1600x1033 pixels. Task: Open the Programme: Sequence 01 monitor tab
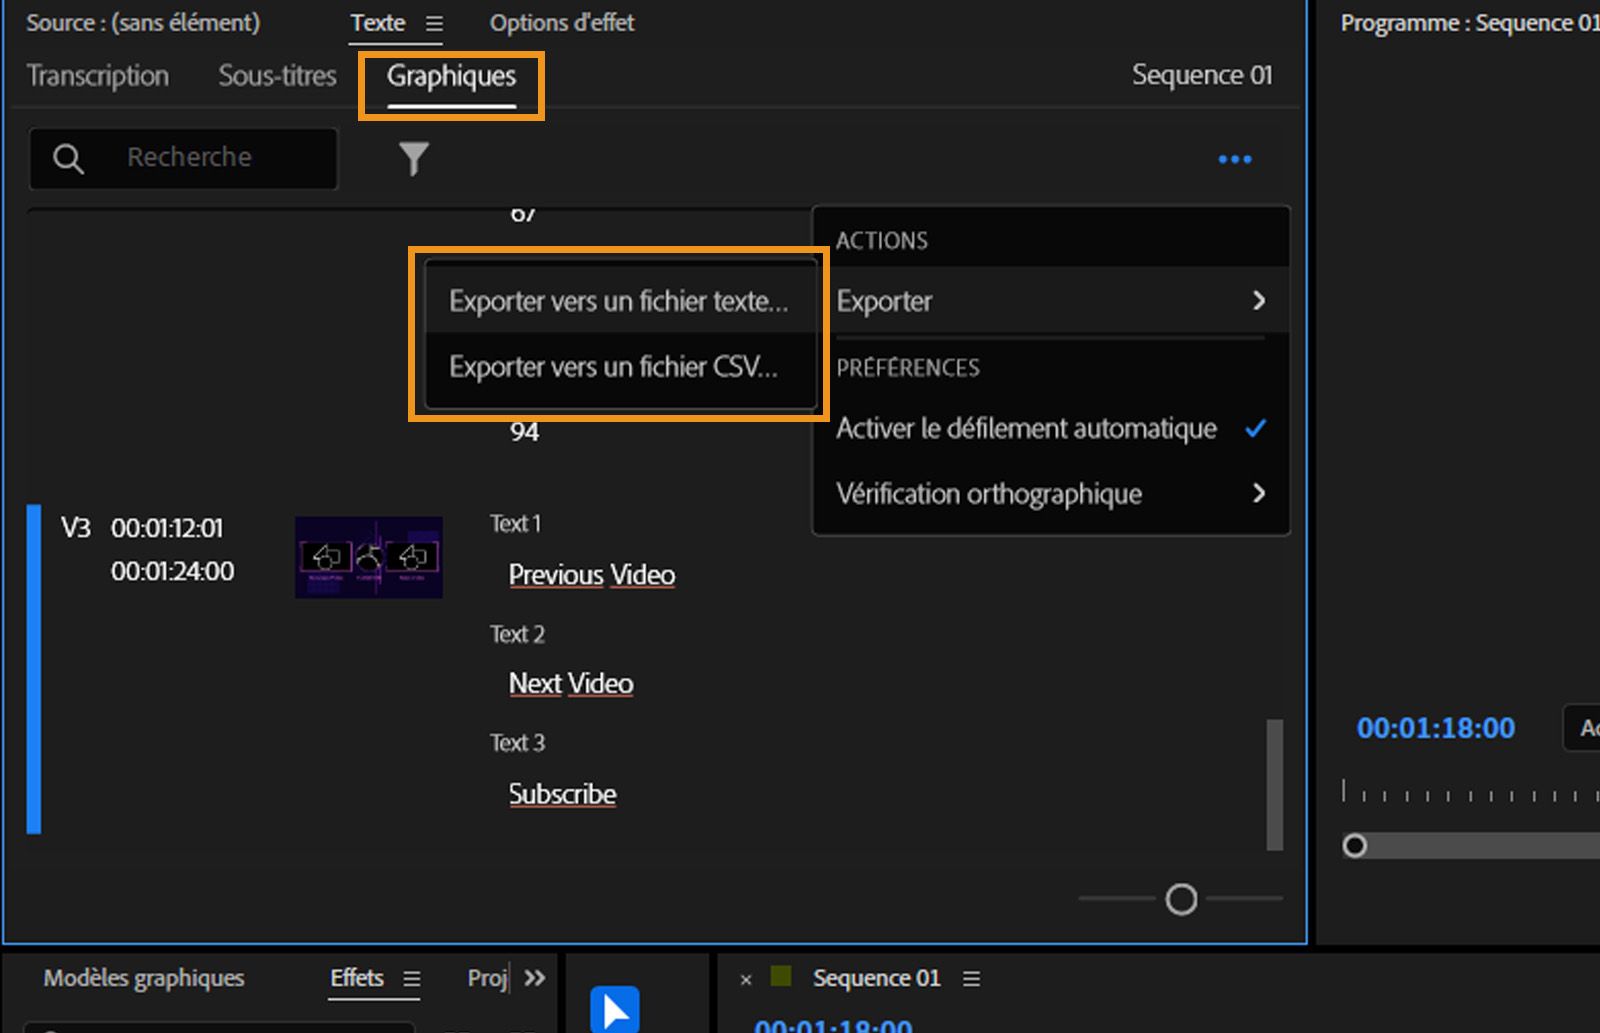(x=1470, y=23)
